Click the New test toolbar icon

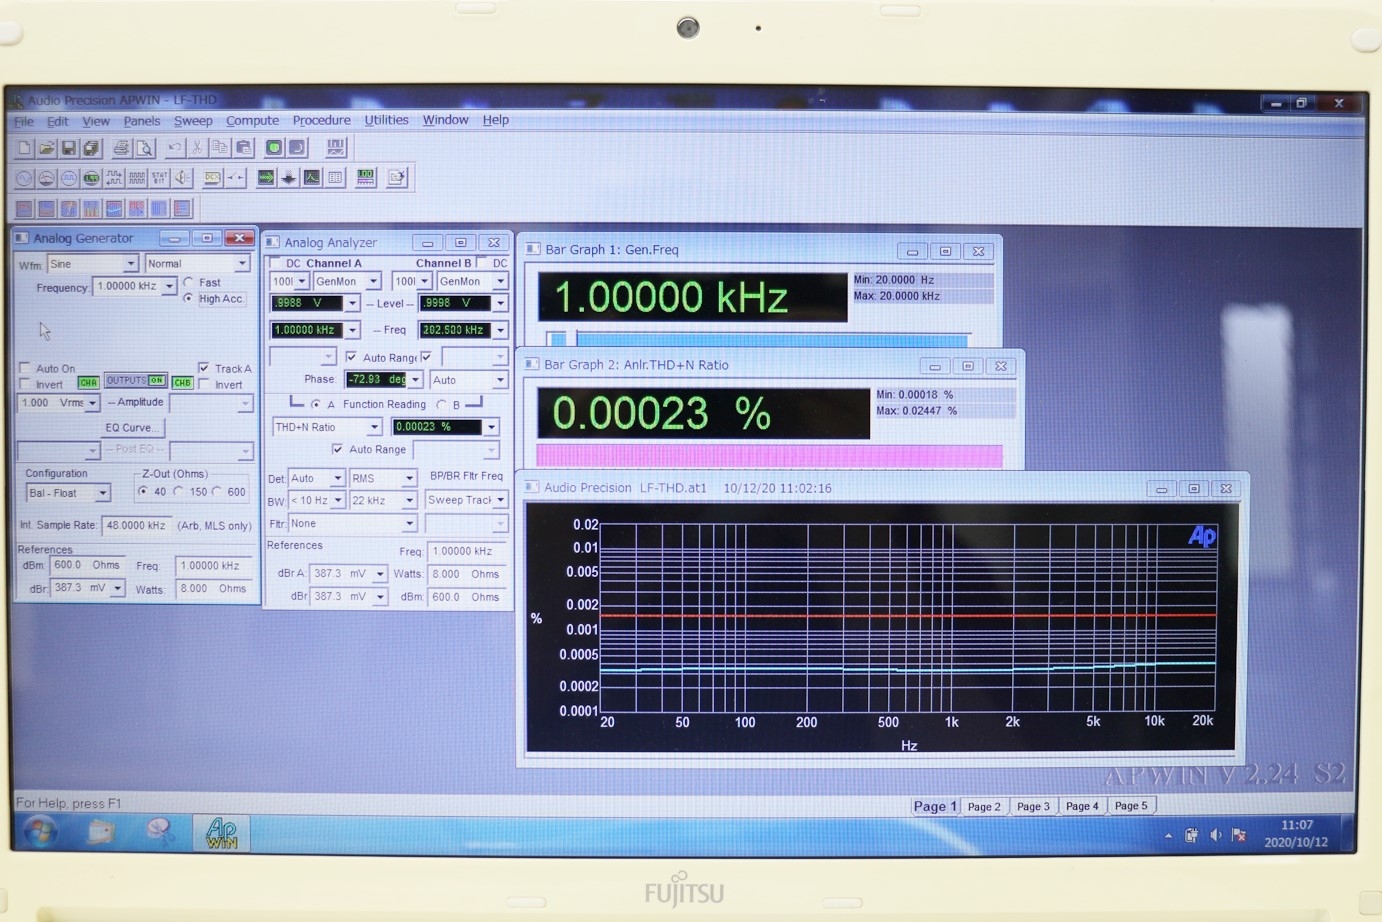tap(24, 148)
